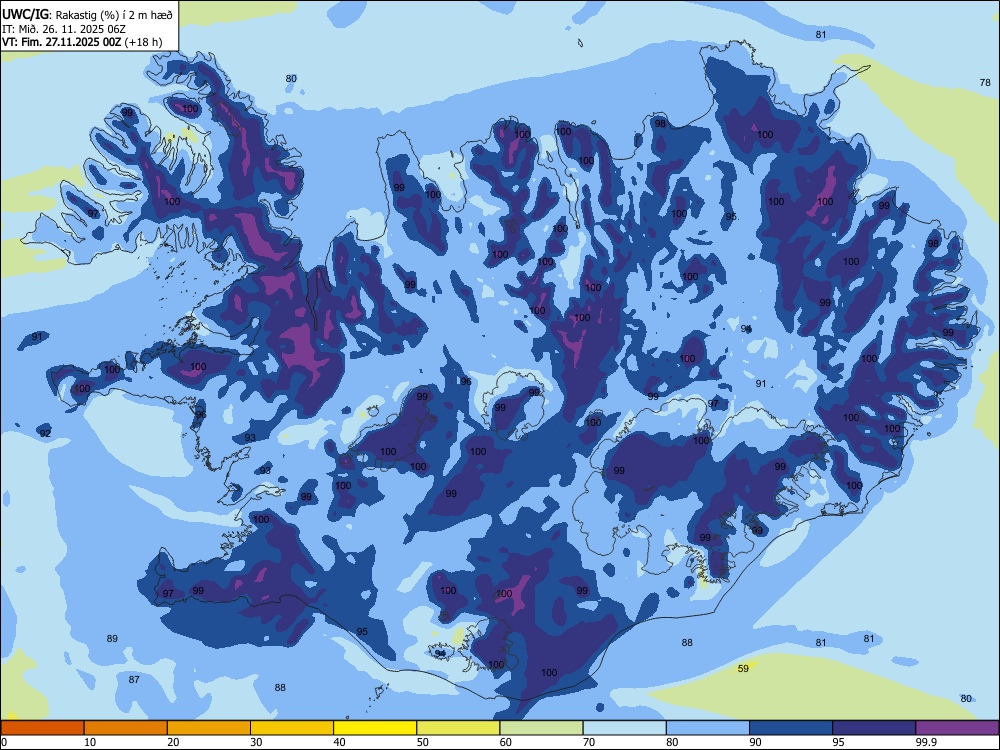The image size is (1000, 750).
Task: Click the "92" humidity value on the map
Action: [x=45, y=434]
